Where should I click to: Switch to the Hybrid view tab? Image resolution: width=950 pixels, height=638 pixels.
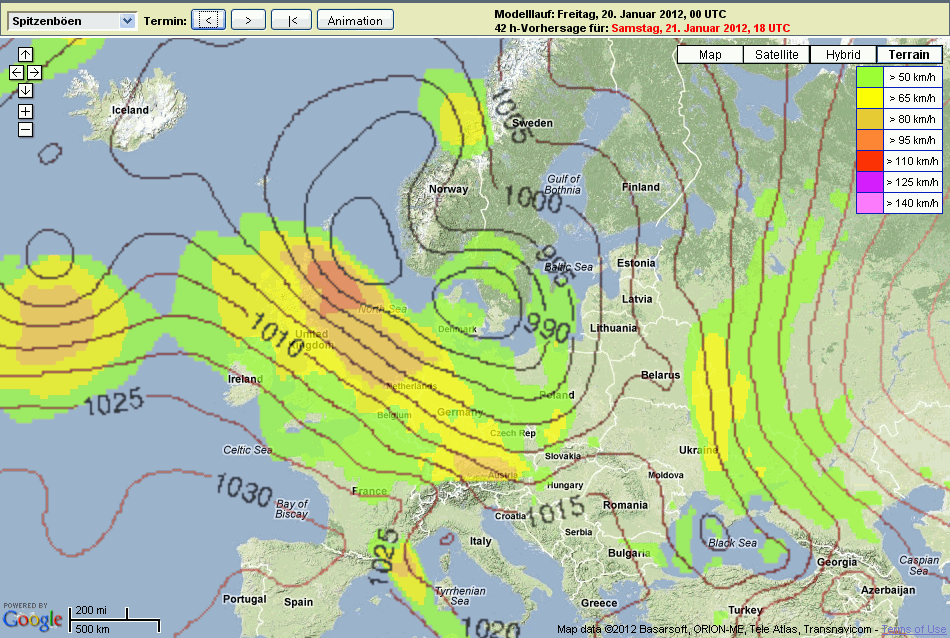843,55
